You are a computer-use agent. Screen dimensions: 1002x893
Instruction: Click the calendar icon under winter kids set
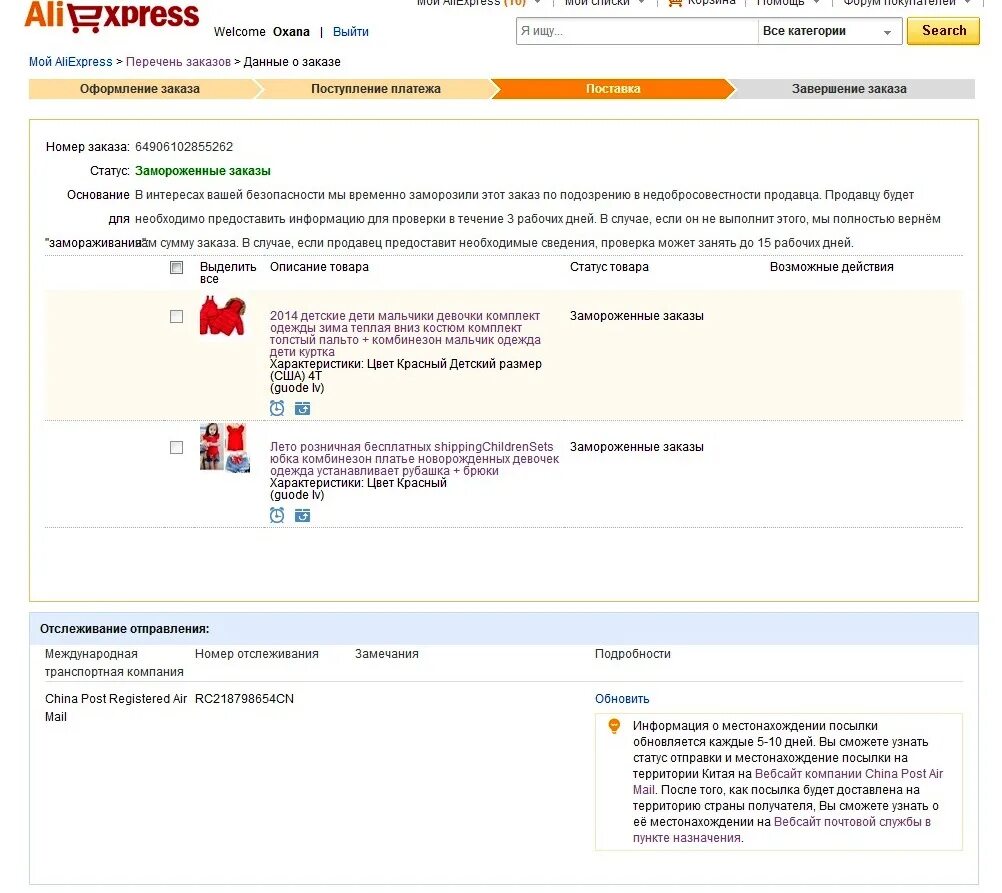302,408
